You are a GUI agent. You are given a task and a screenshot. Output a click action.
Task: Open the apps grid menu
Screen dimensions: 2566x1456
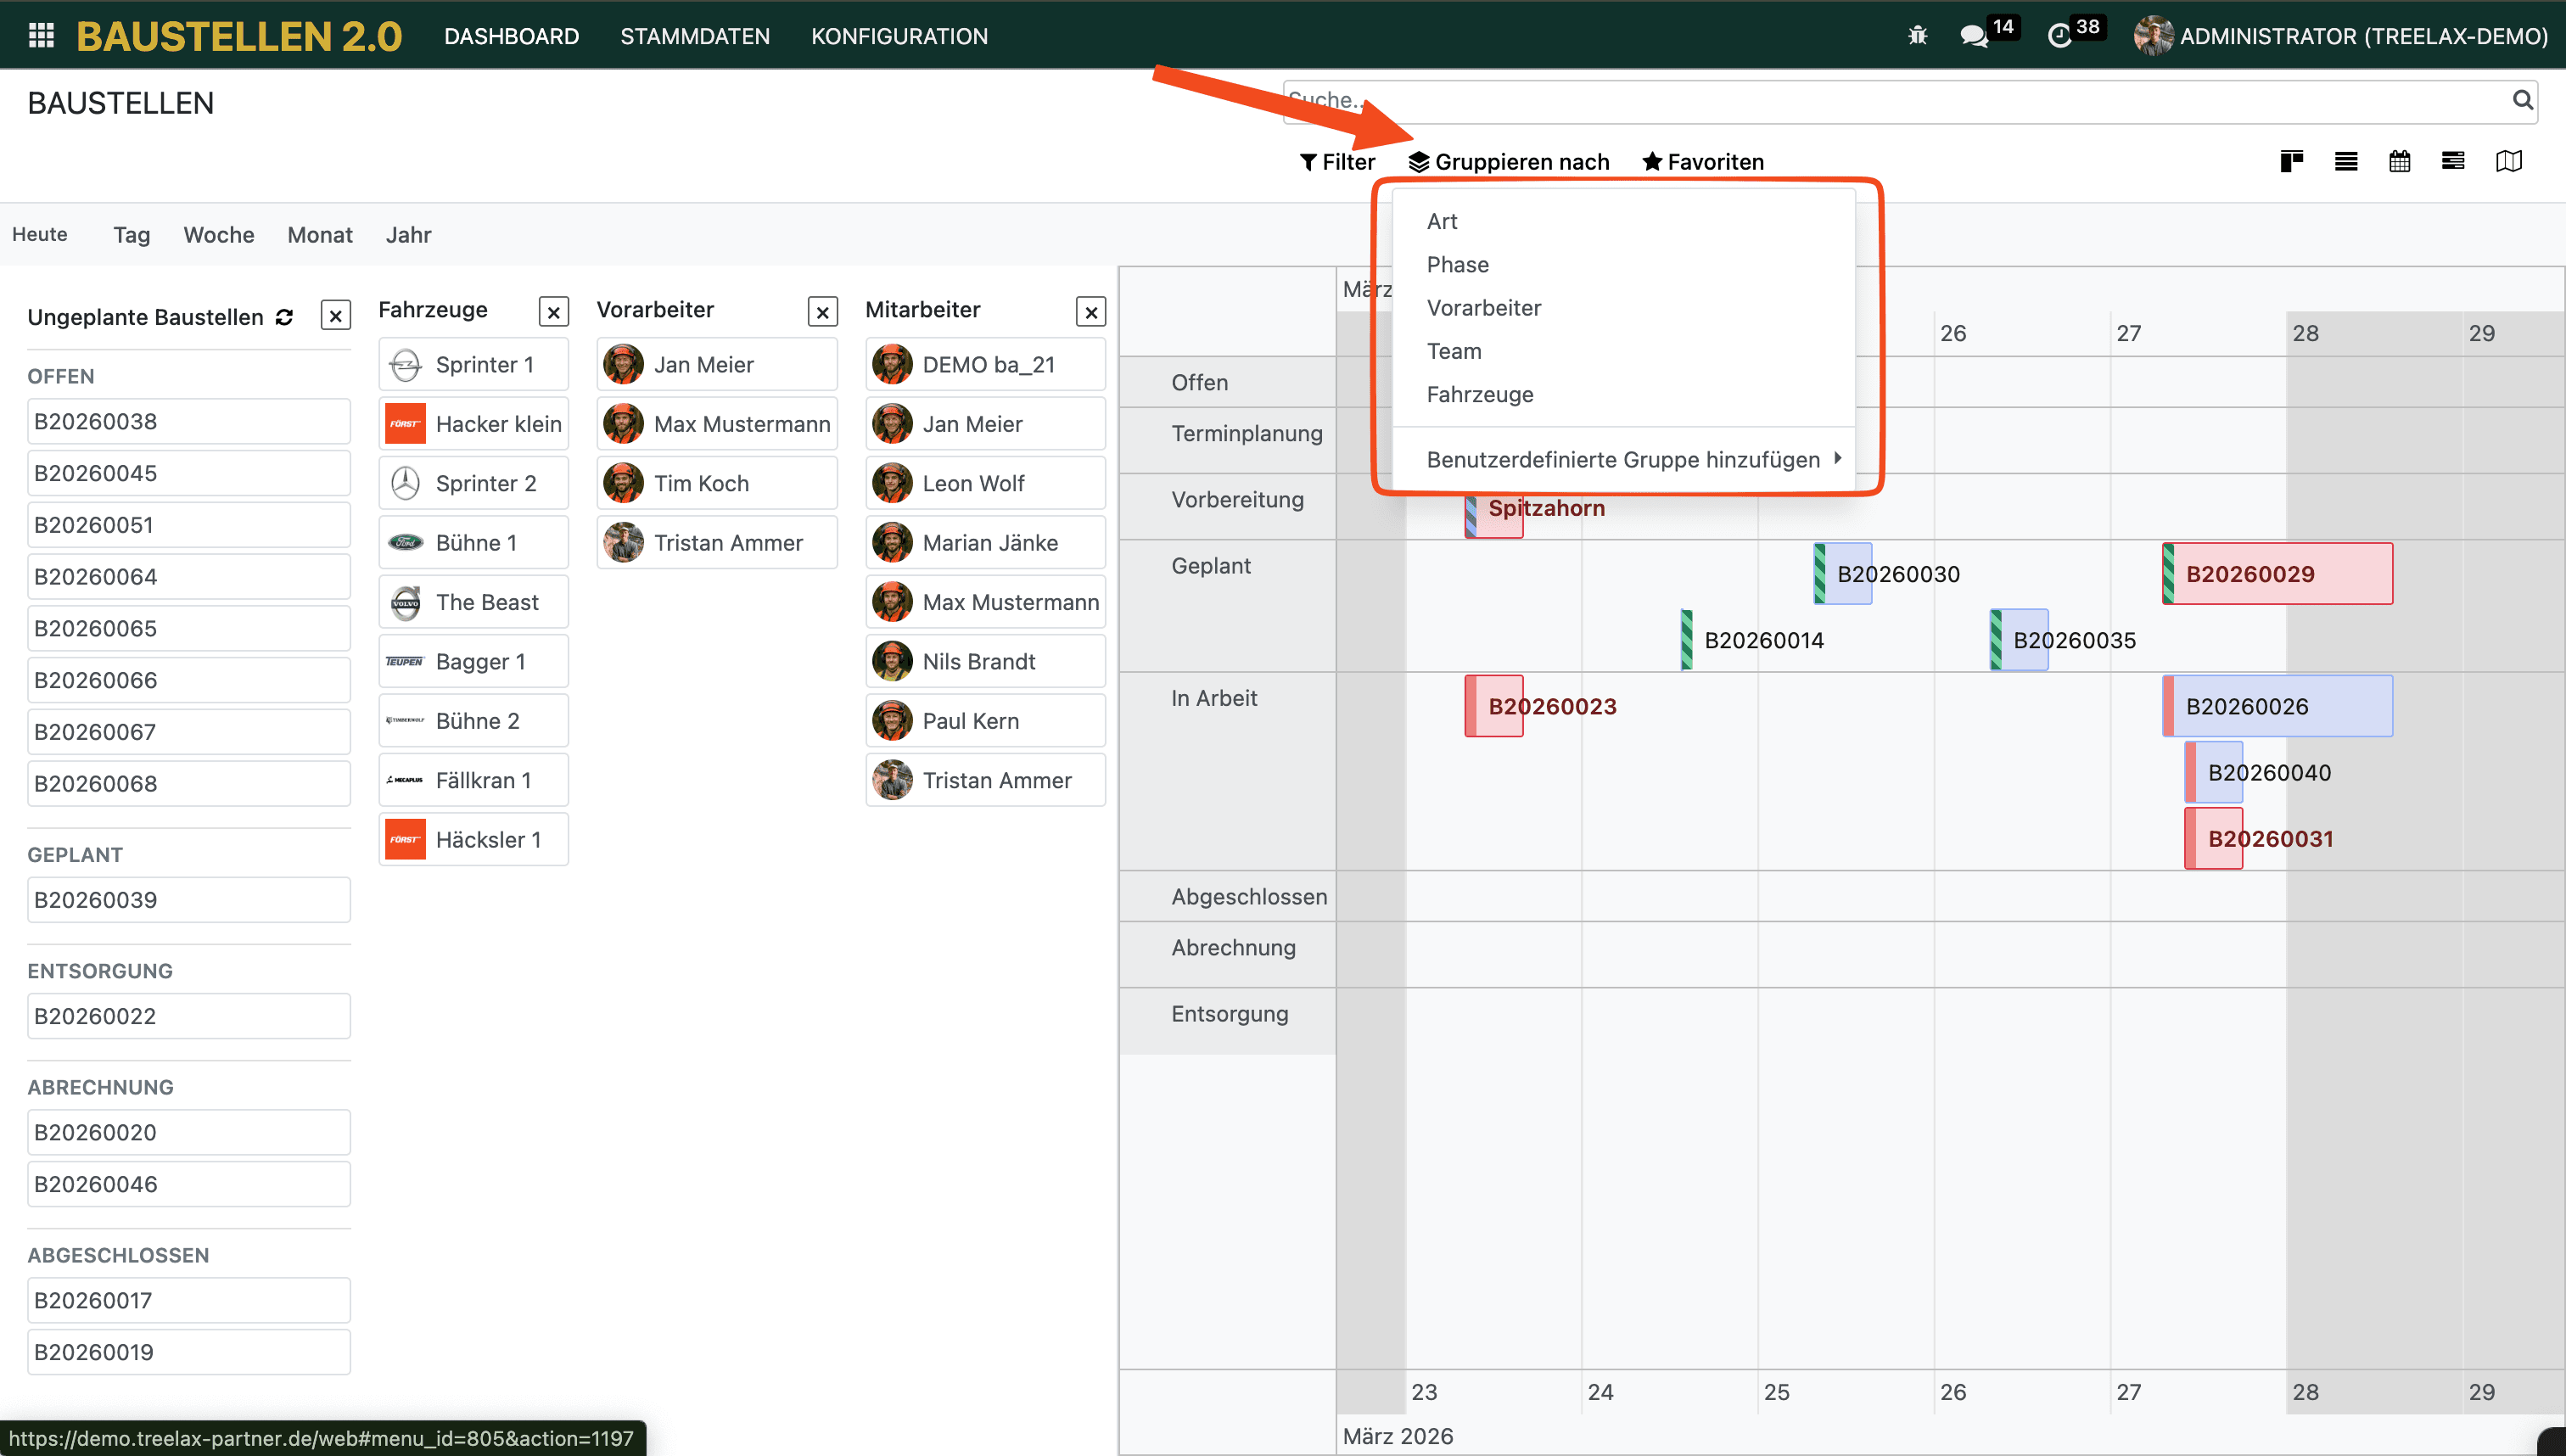[41, 36]
